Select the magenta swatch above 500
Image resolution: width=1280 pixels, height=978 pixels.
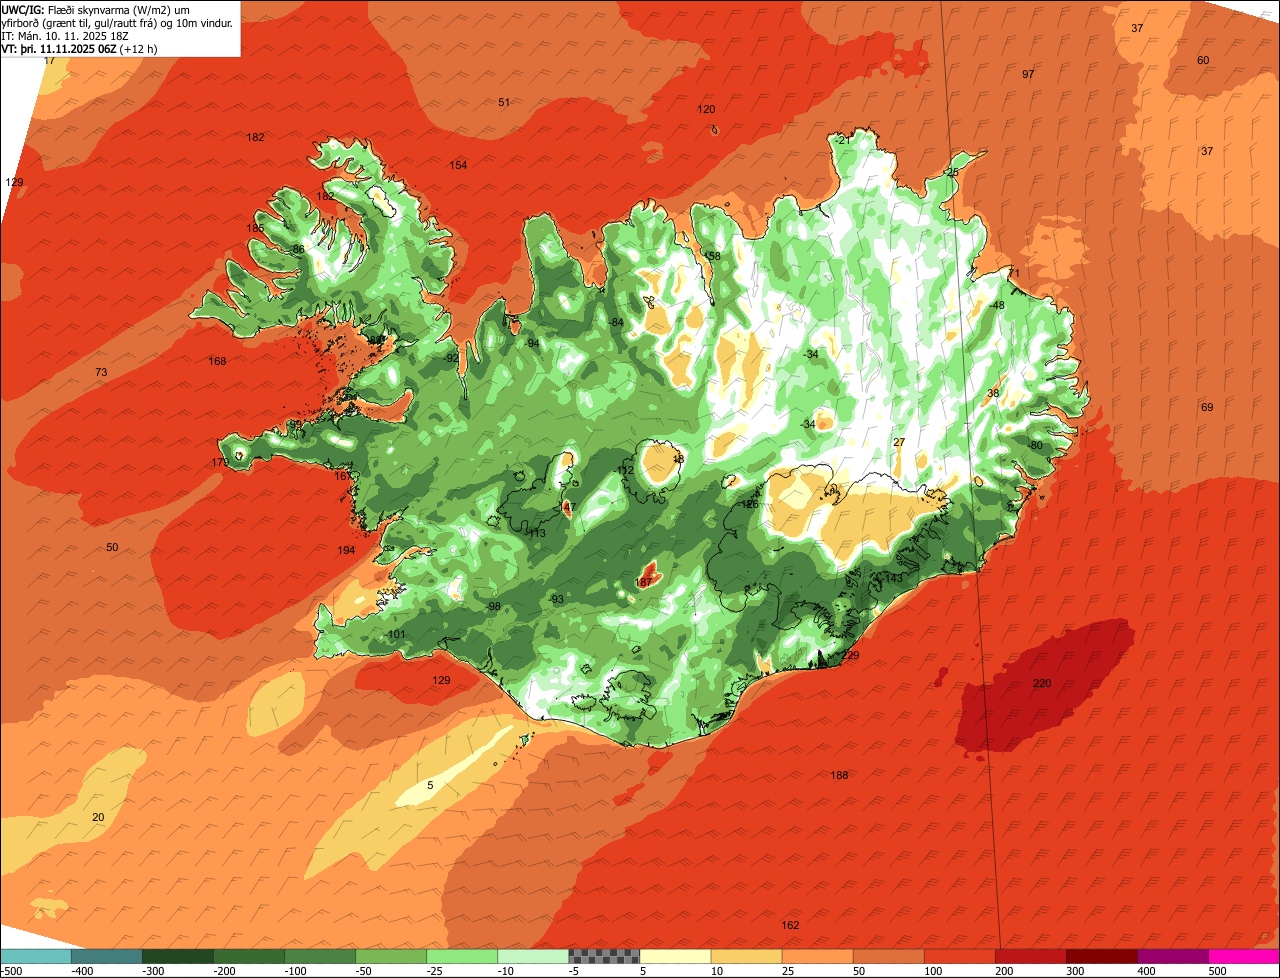point(1244,956)
